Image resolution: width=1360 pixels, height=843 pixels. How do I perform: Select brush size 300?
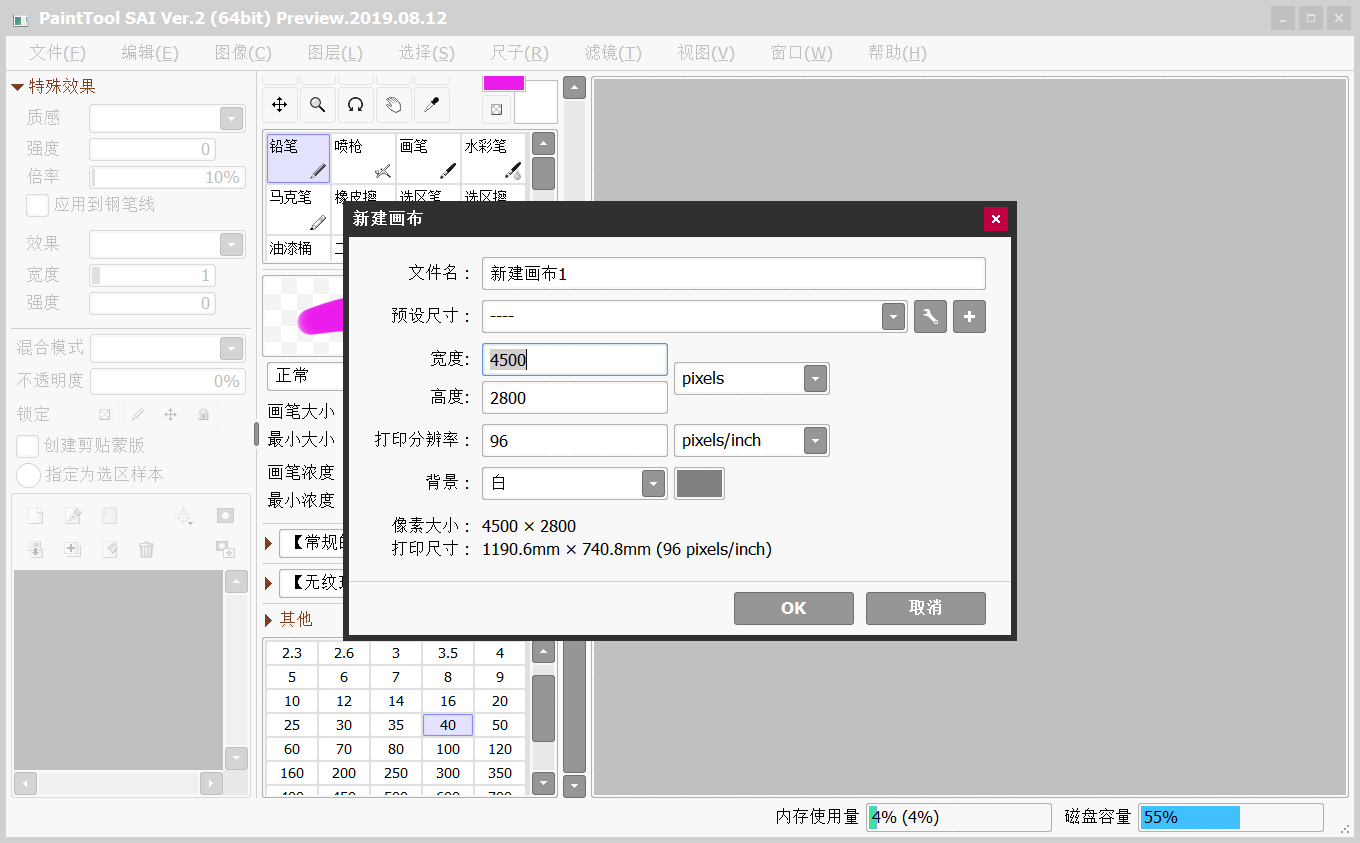click(x=448, y=773)
